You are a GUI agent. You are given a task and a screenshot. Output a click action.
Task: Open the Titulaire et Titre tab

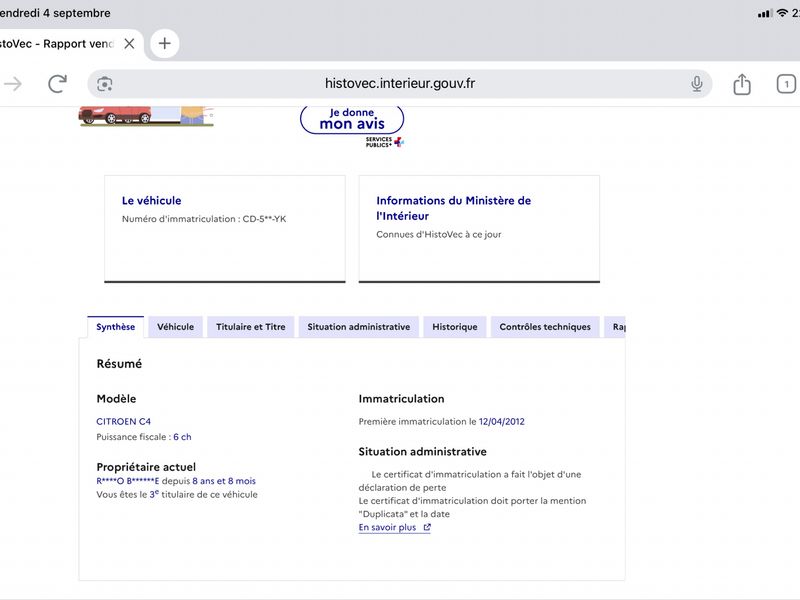click(x=251, y=327)
